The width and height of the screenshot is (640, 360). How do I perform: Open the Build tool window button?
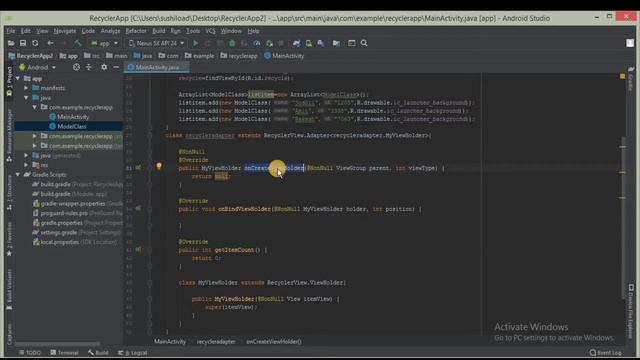(x=98, y=353)
